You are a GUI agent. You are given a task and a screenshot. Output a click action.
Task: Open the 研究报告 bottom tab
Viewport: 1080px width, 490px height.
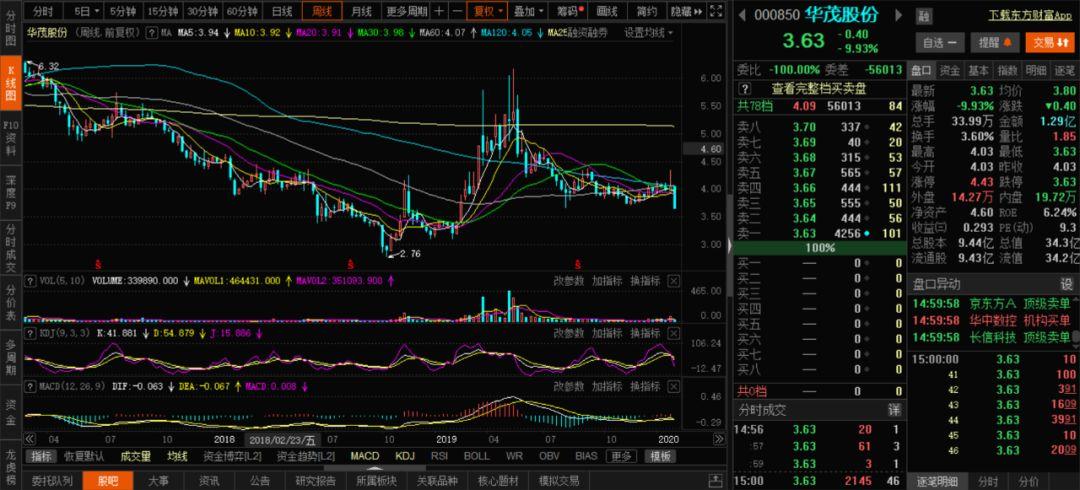315,481
